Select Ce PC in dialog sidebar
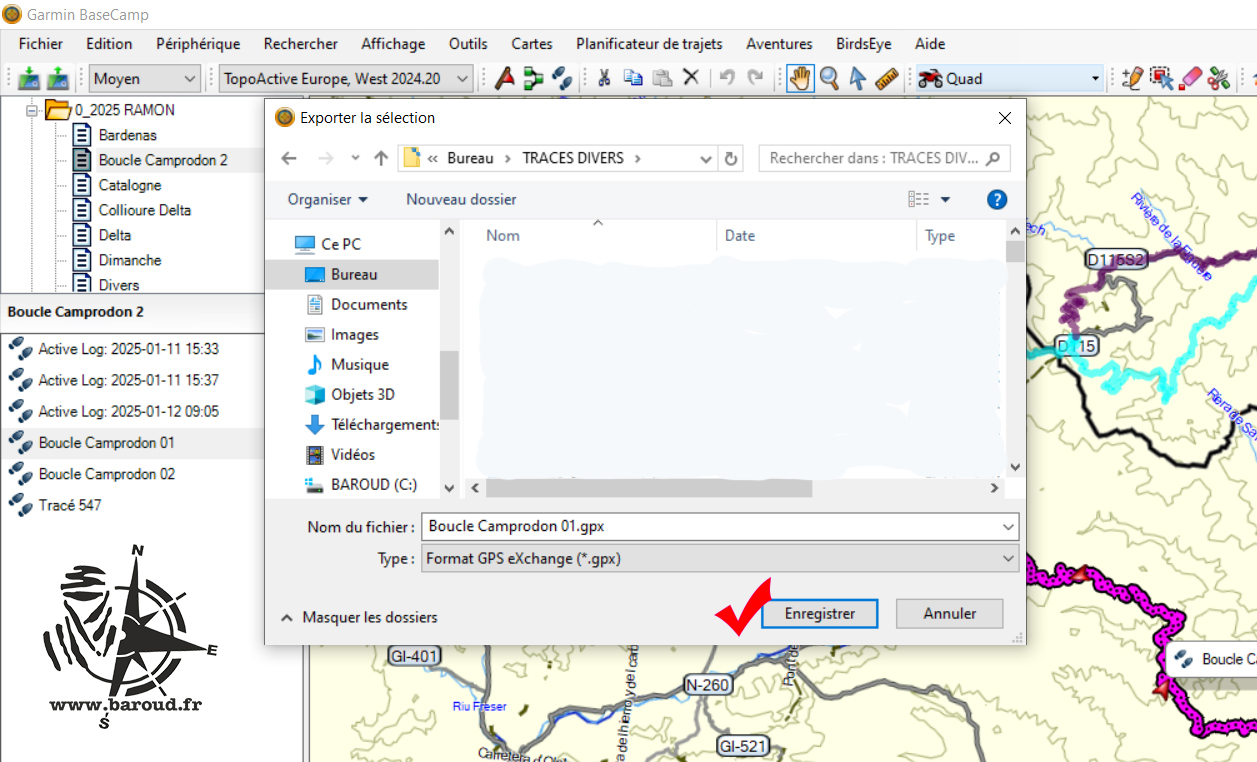The height and width of the screenshot is (762, 1257). (x=328, y=244)
